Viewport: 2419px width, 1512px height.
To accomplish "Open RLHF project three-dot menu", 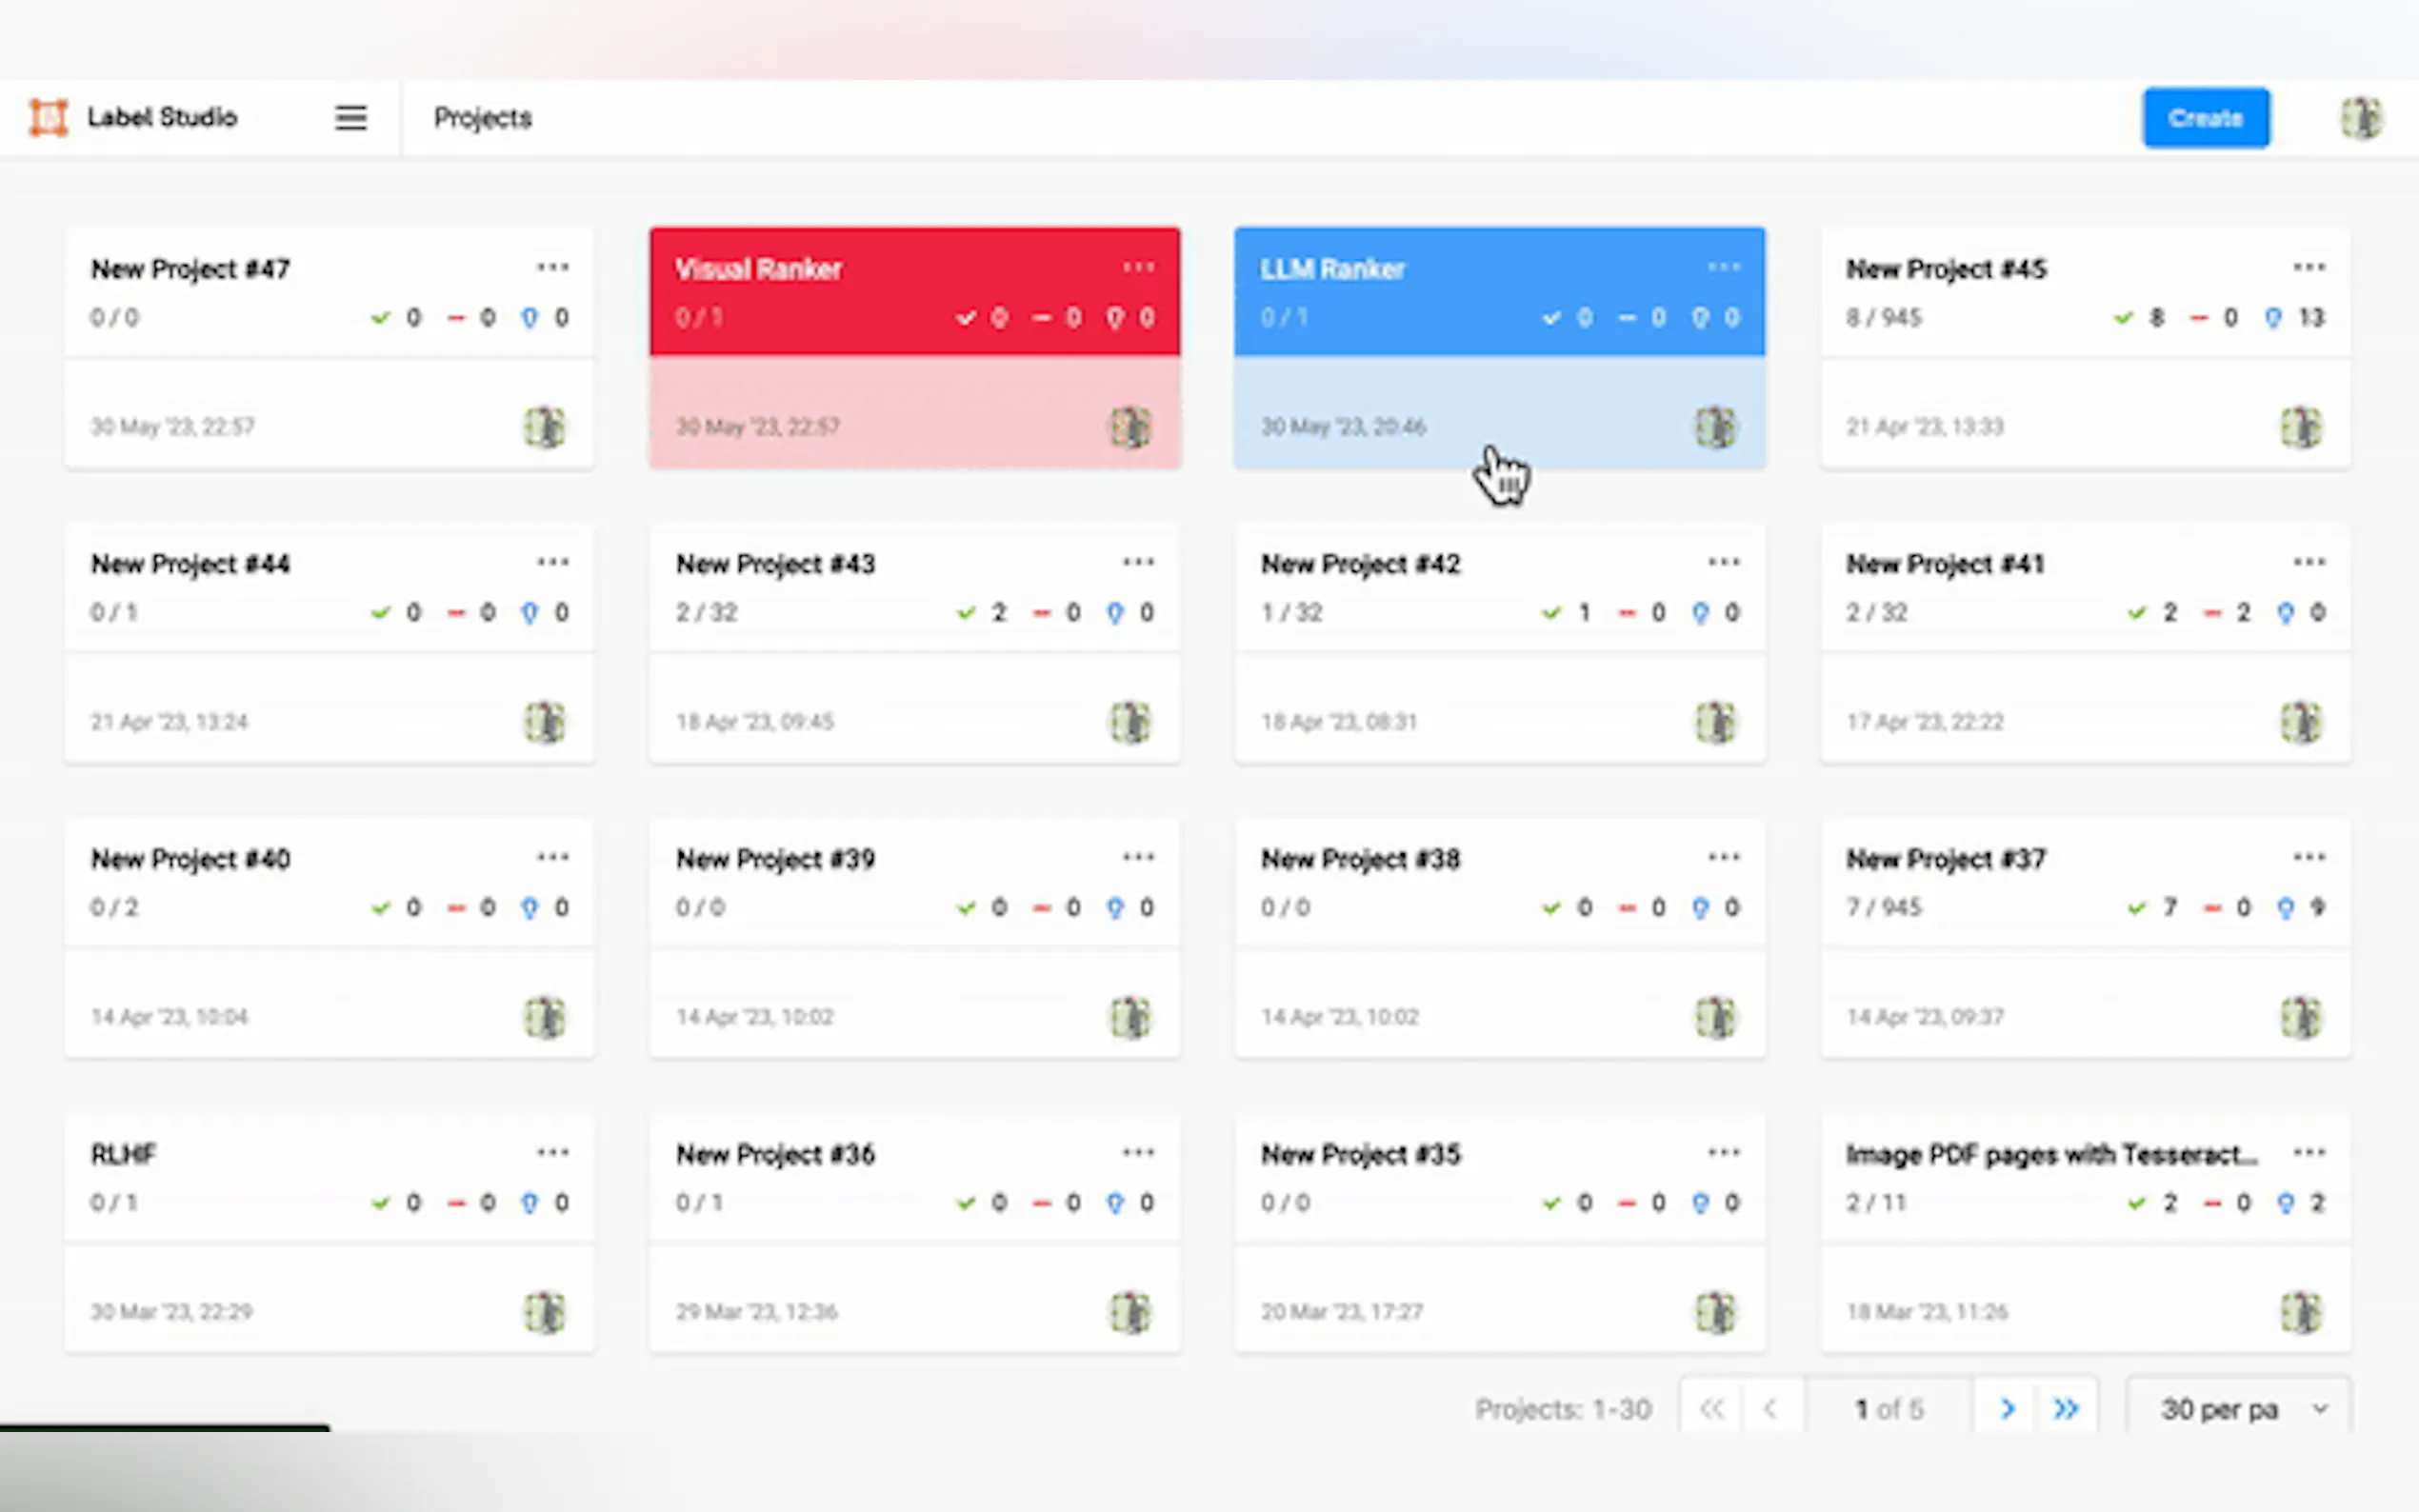I will point(552,1152).
